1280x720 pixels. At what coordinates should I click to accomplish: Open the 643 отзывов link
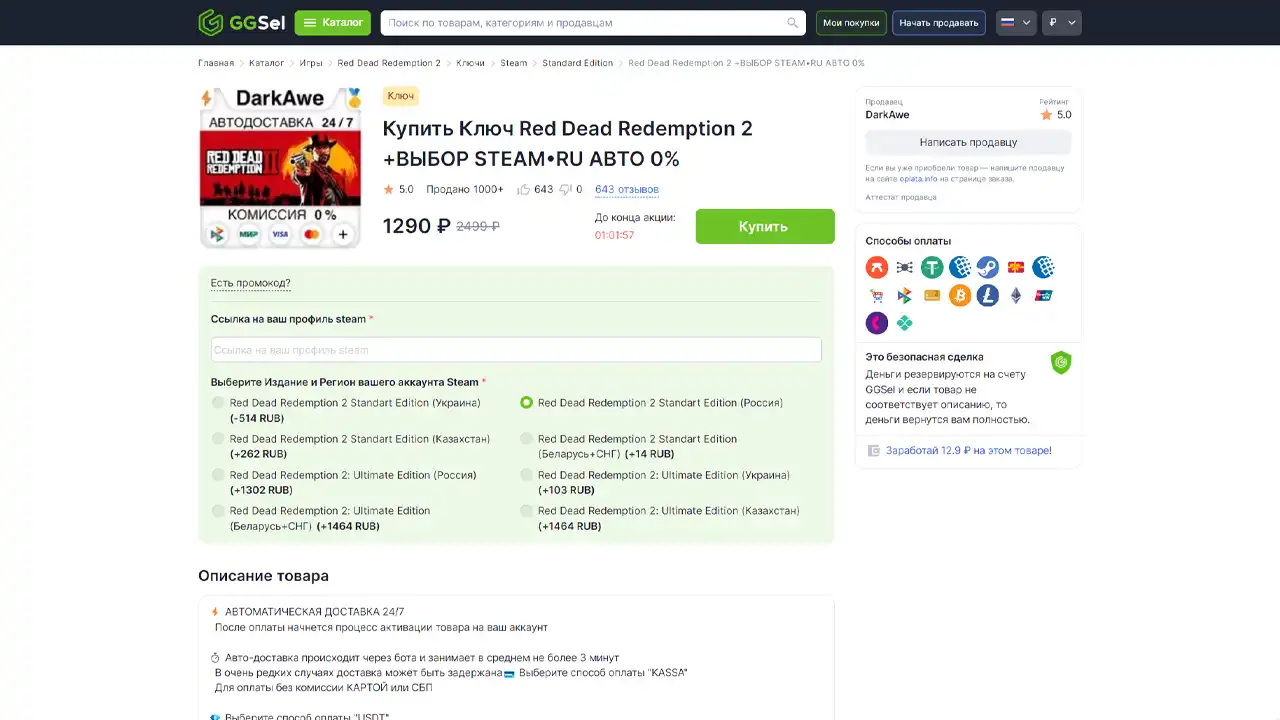click(x=627, y=189)
